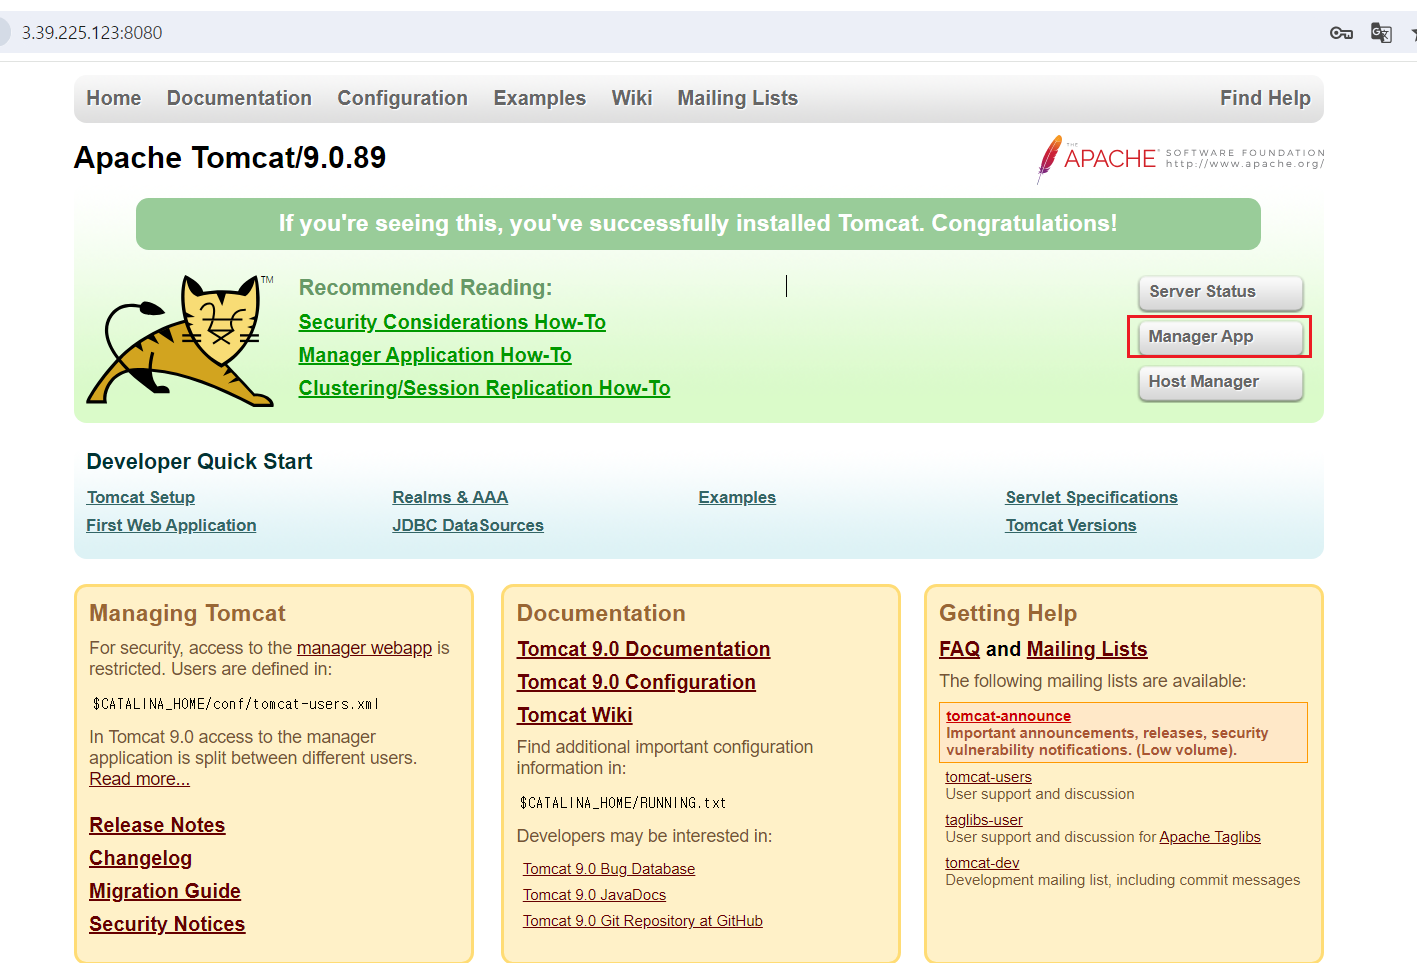Click the Host Manager button
The height and width of the screenshot is (979, 1417).
click(1220, 382)
